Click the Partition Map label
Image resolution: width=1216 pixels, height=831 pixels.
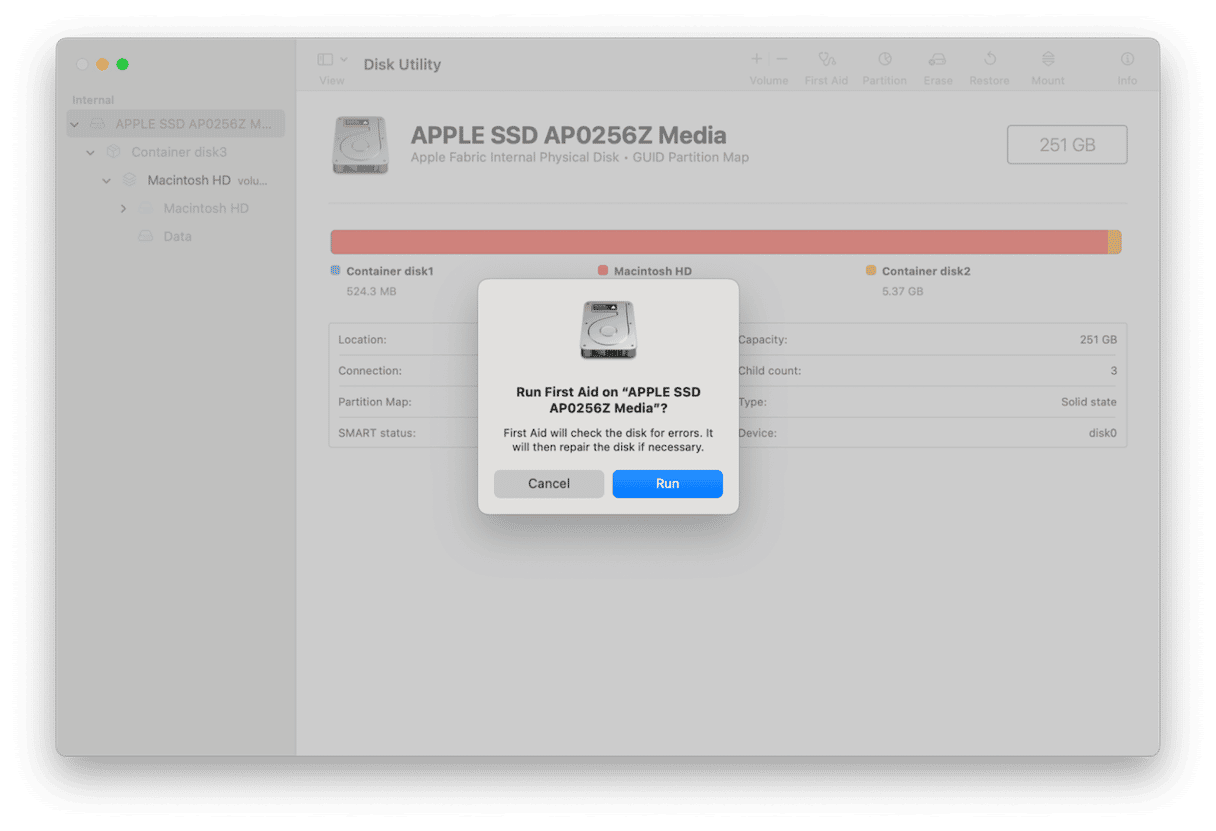(375, 402)
